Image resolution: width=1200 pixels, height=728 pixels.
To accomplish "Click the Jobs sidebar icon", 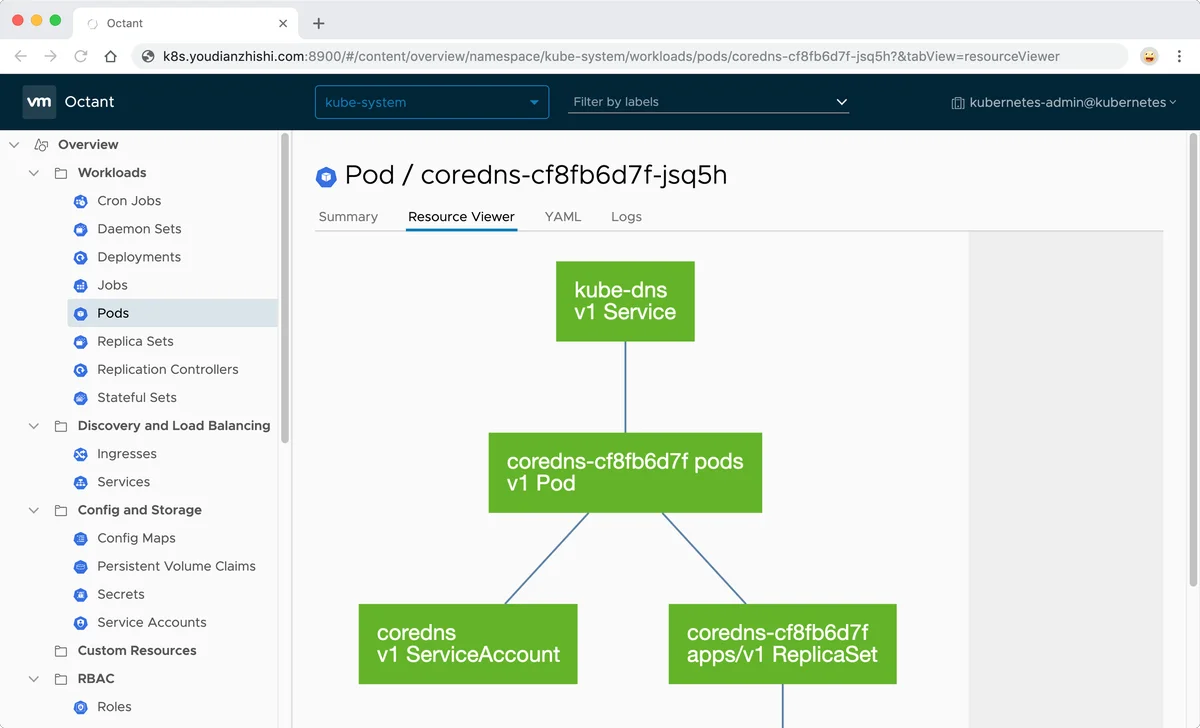I will 81,285.
